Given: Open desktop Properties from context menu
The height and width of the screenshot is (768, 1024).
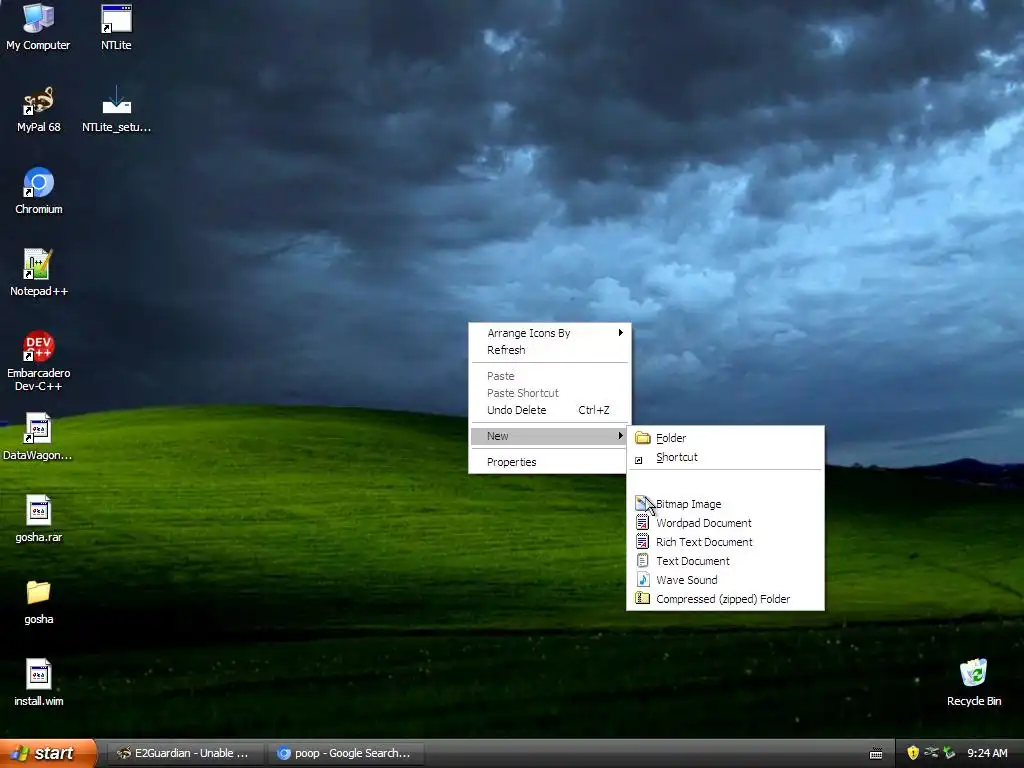Looking at the screenshot, I should [549, 462].
